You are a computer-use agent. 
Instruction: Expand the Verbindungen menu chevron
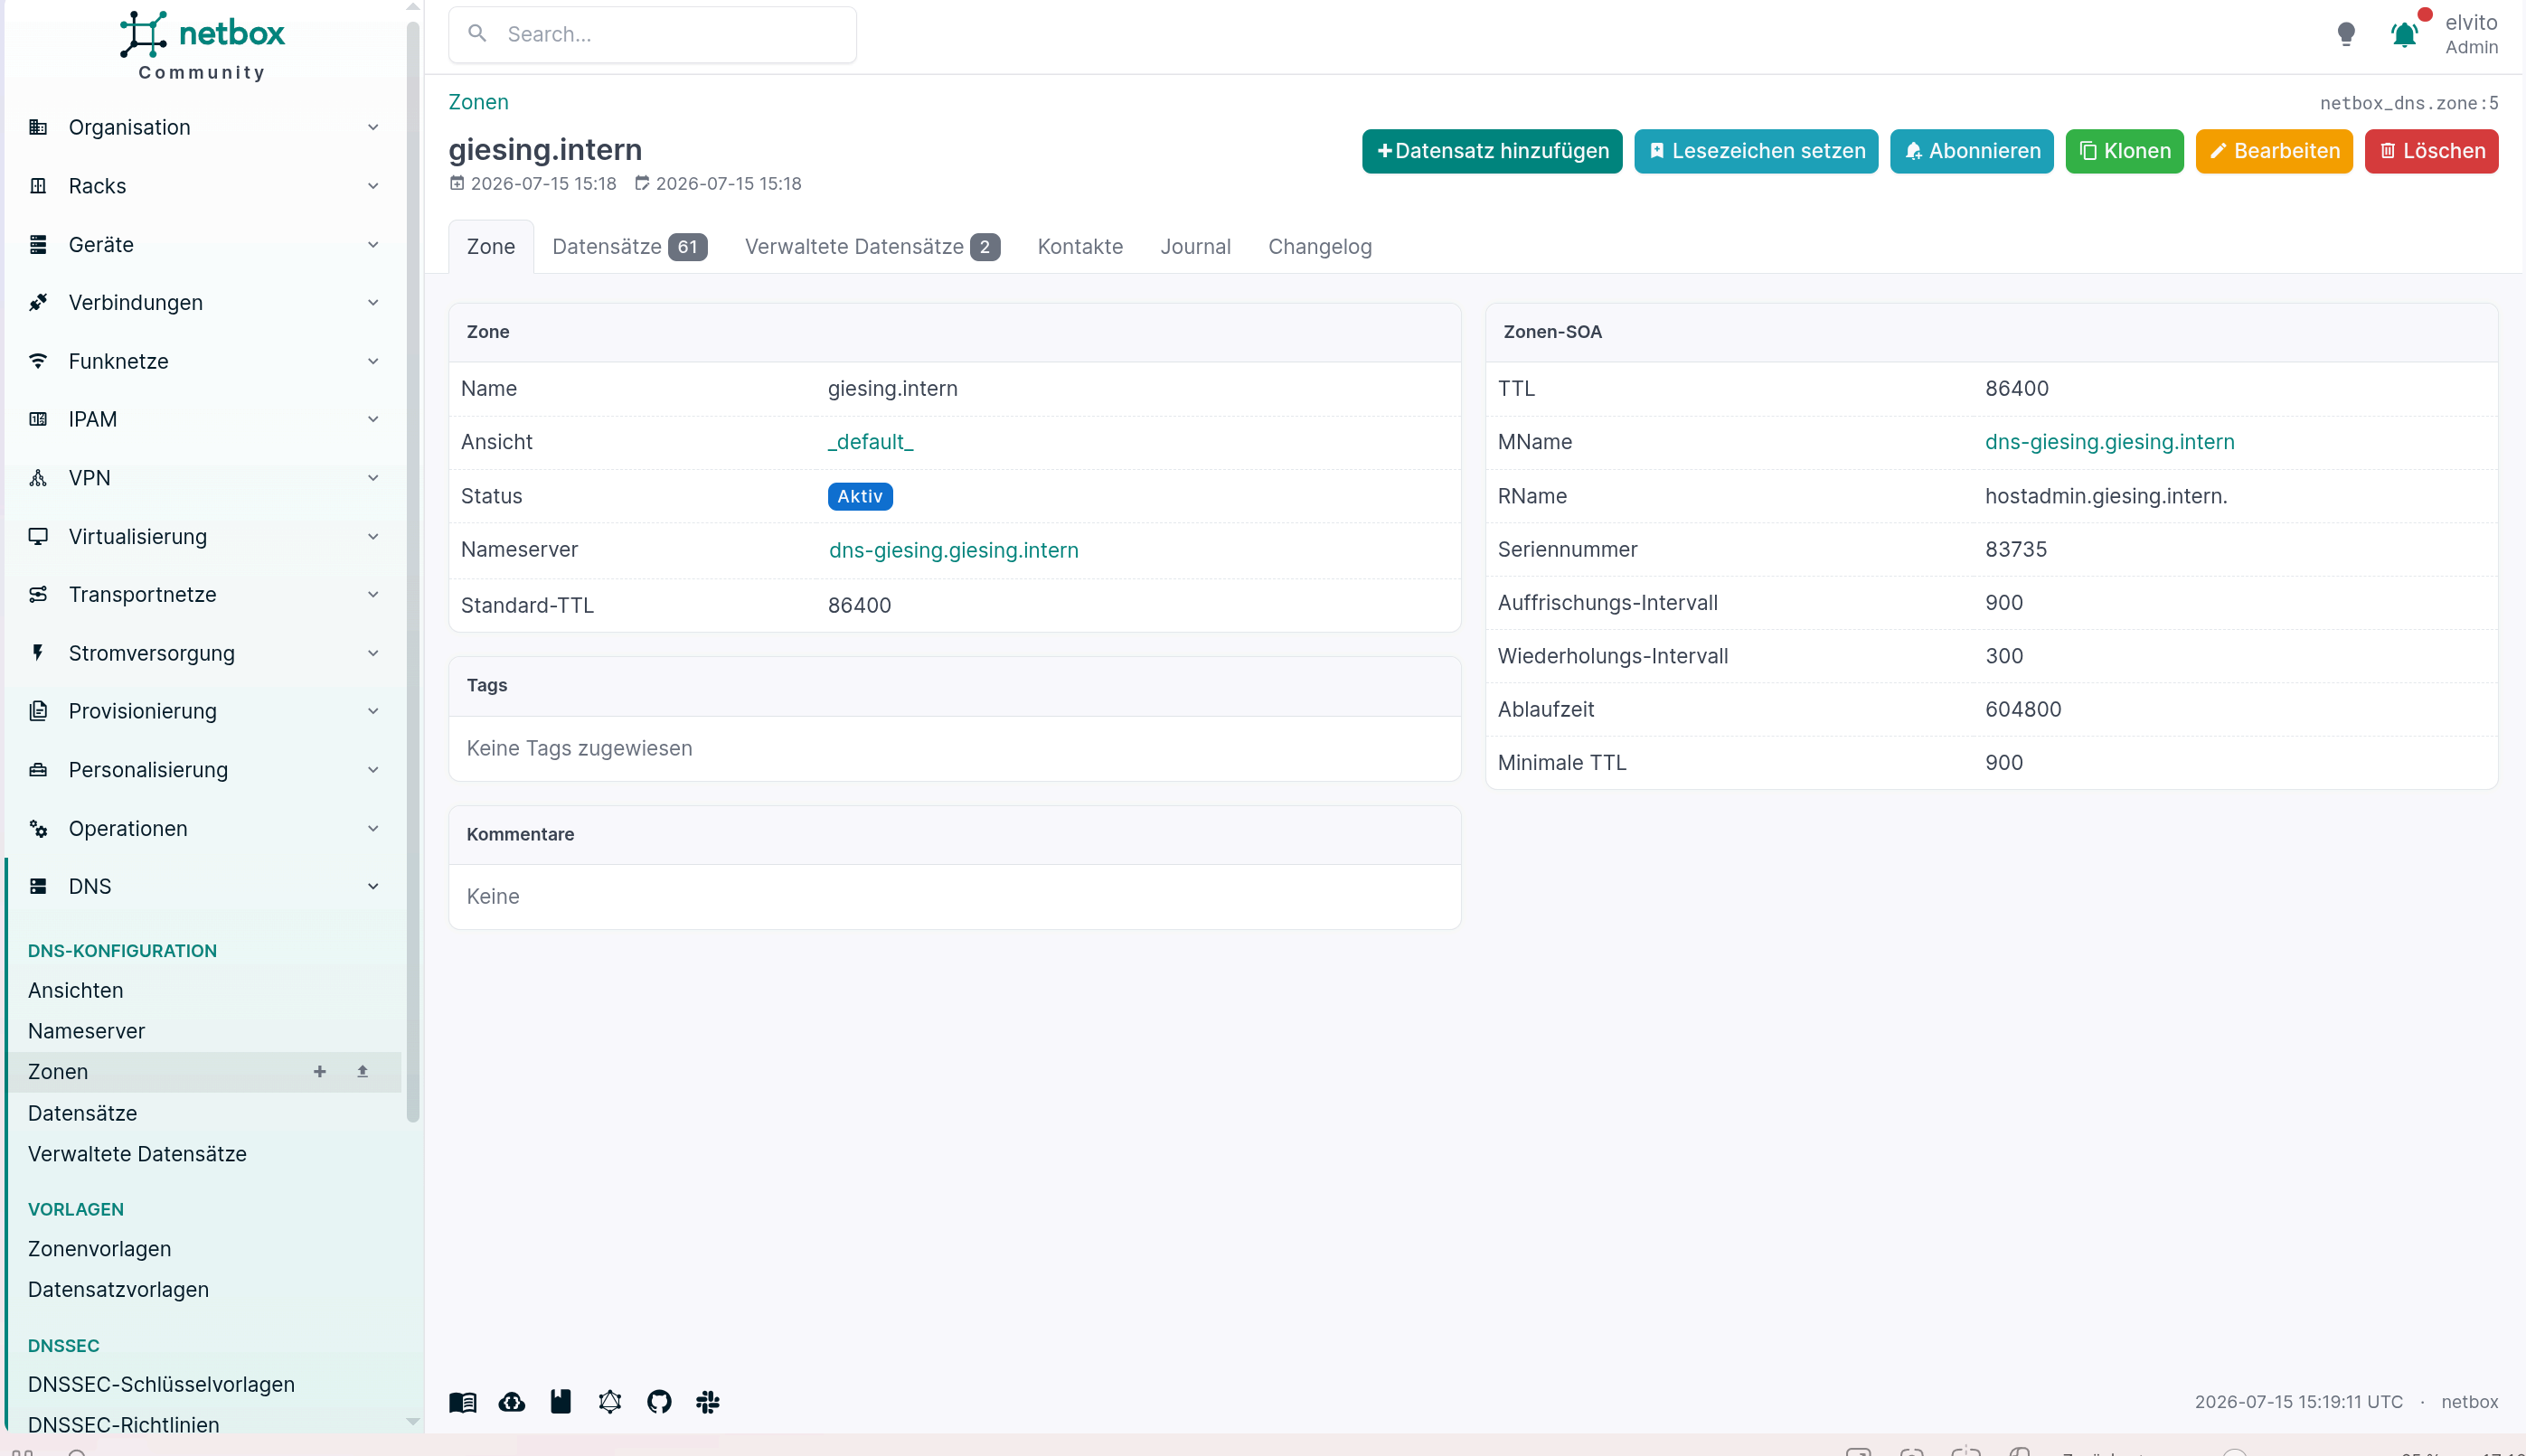click(373, 303)
